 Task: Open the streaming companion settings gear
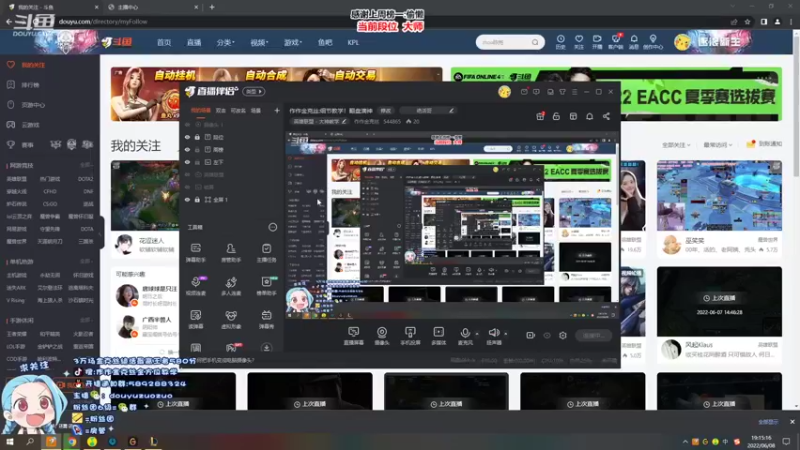563,335
